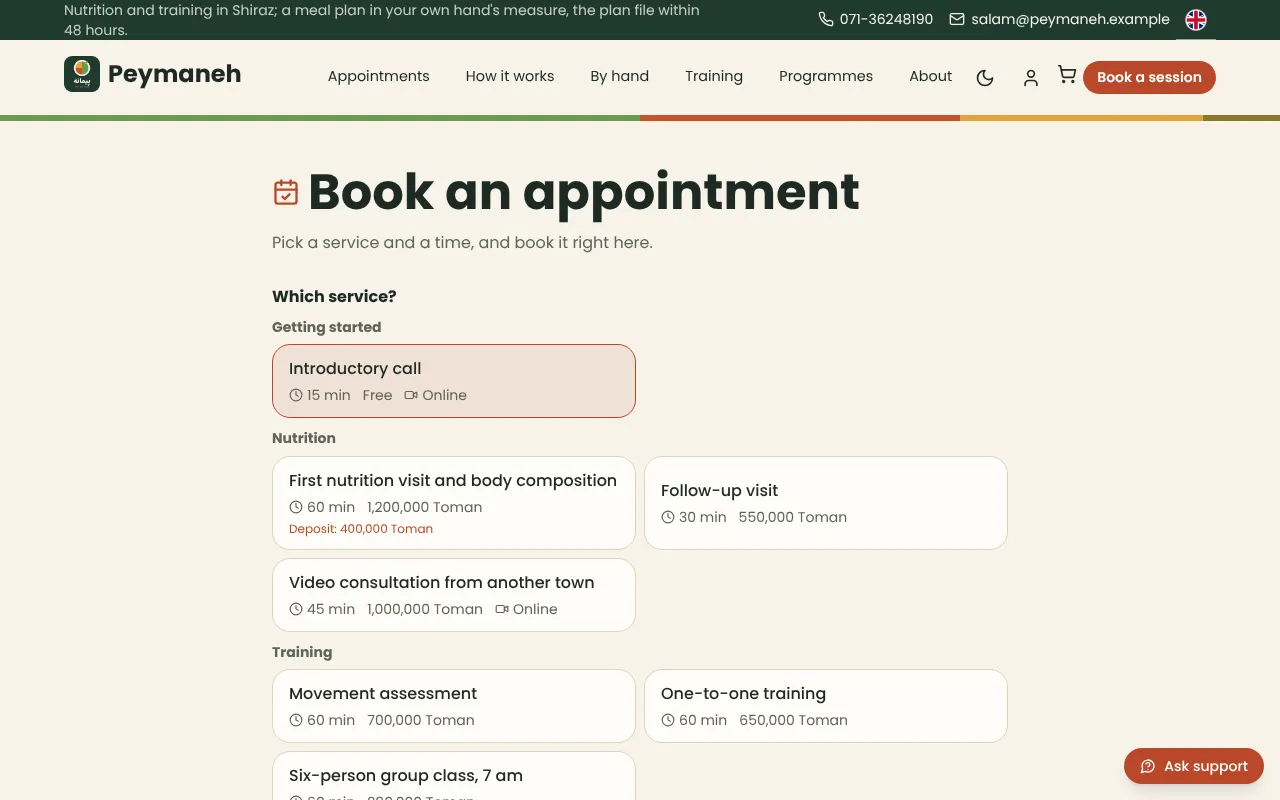This screenshot has height=800, width=1280.
Task: Open the By hand menu item
Action: coord(620,76)
